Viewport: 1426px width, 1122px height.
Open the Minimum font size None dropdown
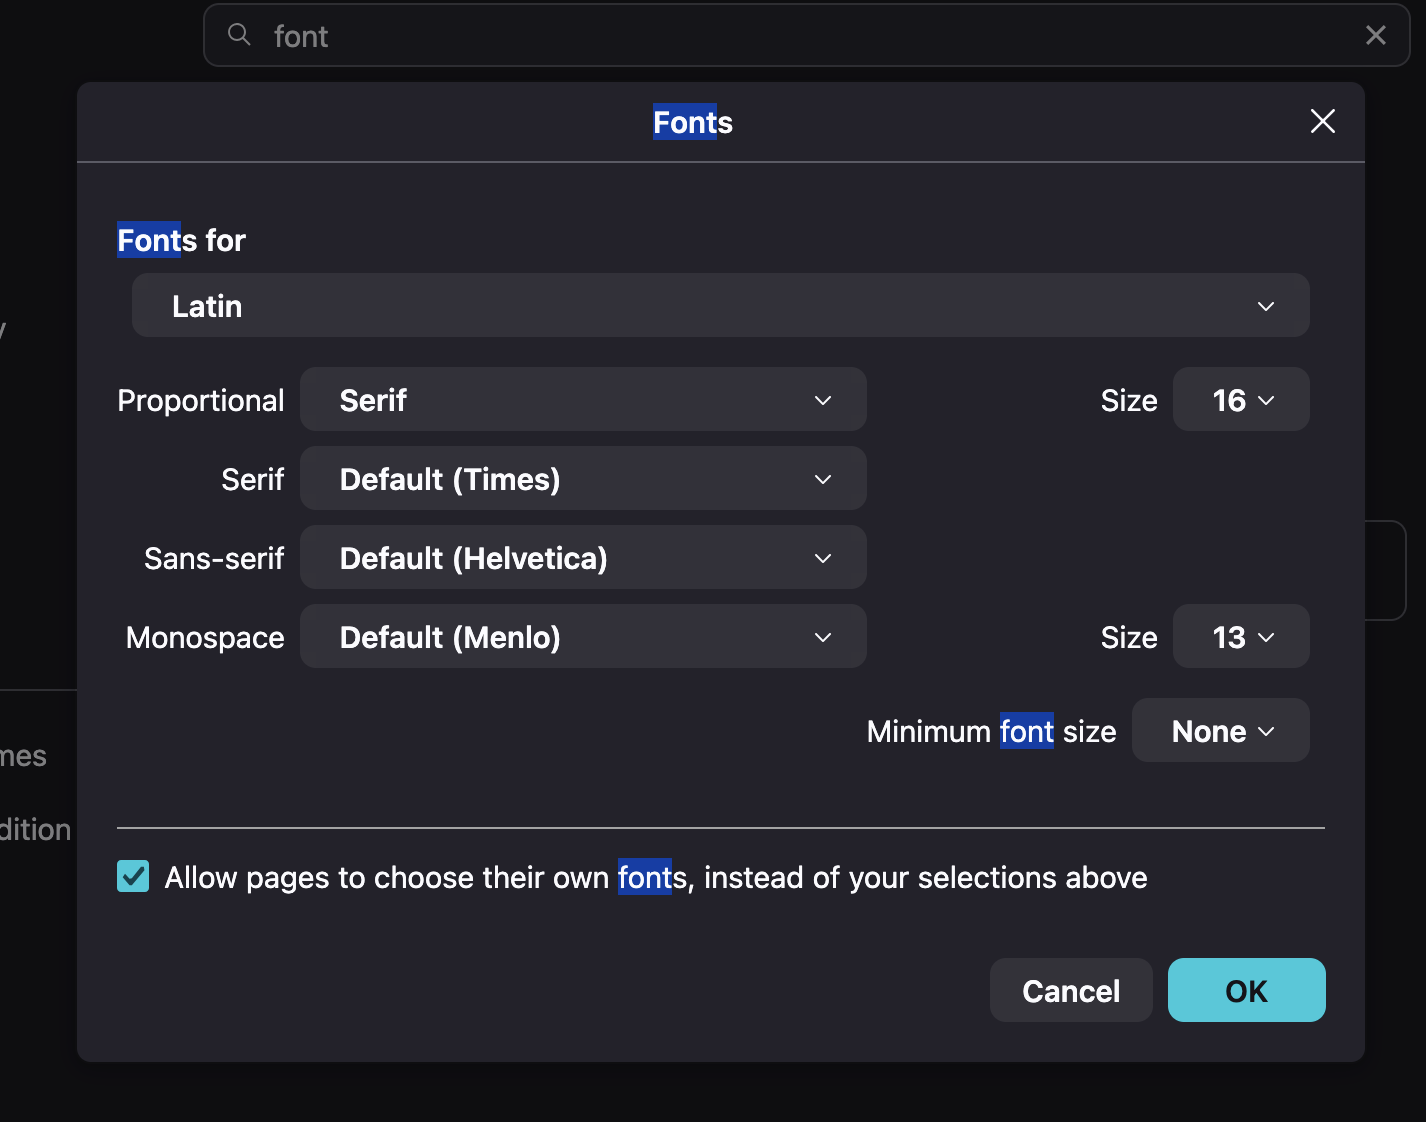[x=1221, y=730]
